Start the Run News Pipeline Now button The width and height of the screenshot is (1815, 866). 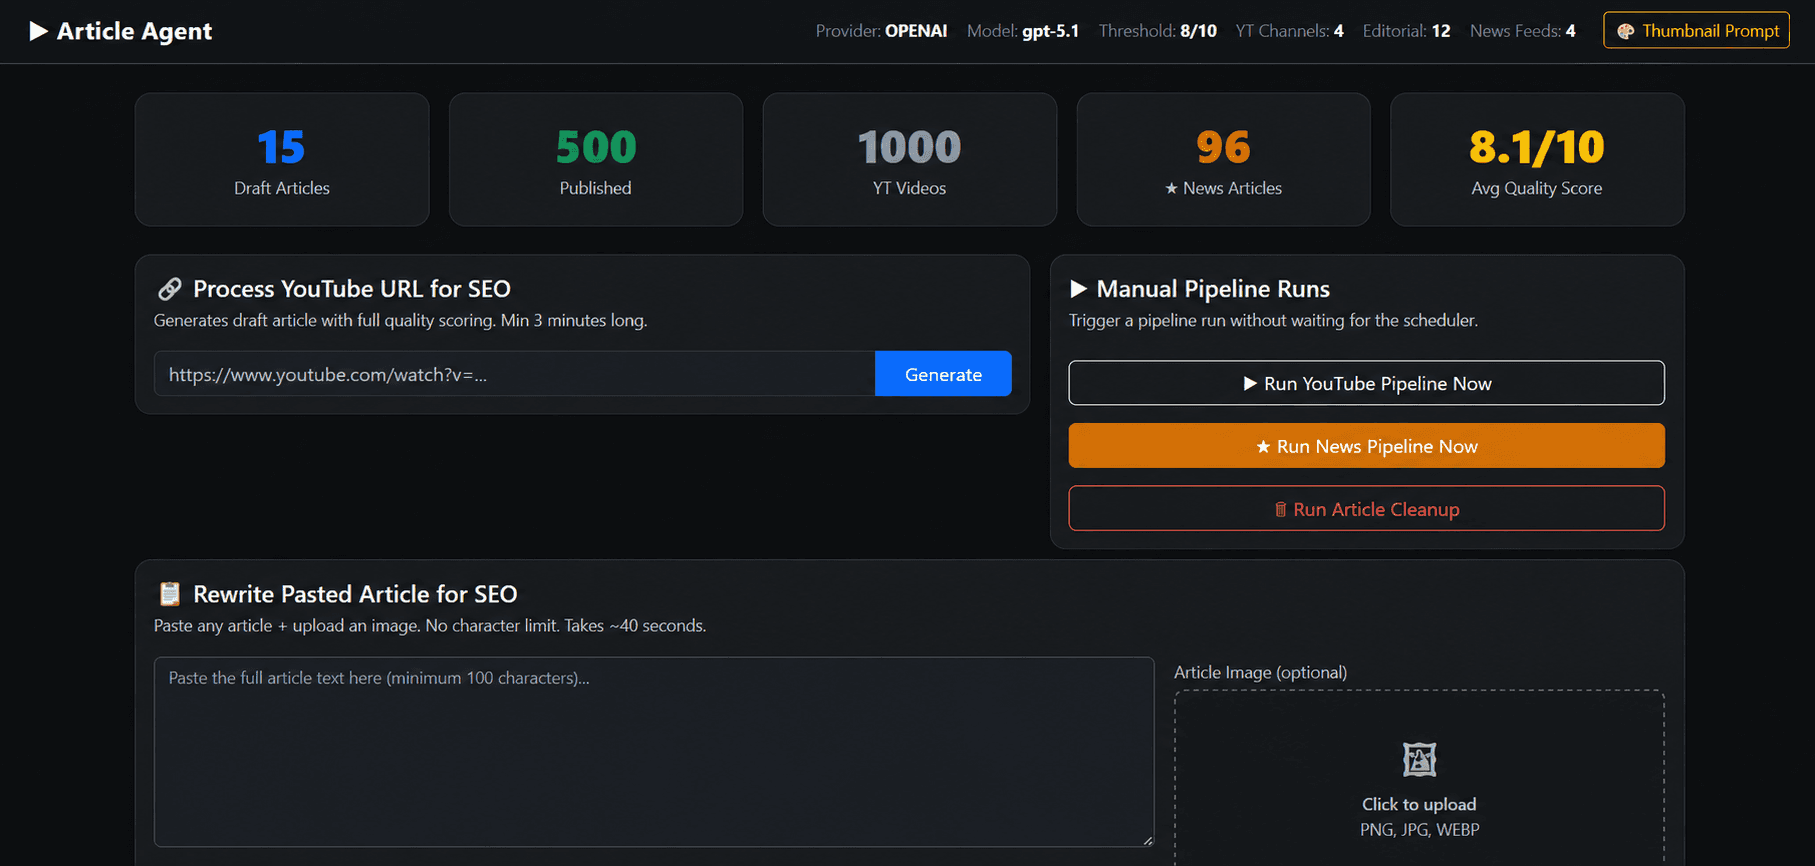1366,446
